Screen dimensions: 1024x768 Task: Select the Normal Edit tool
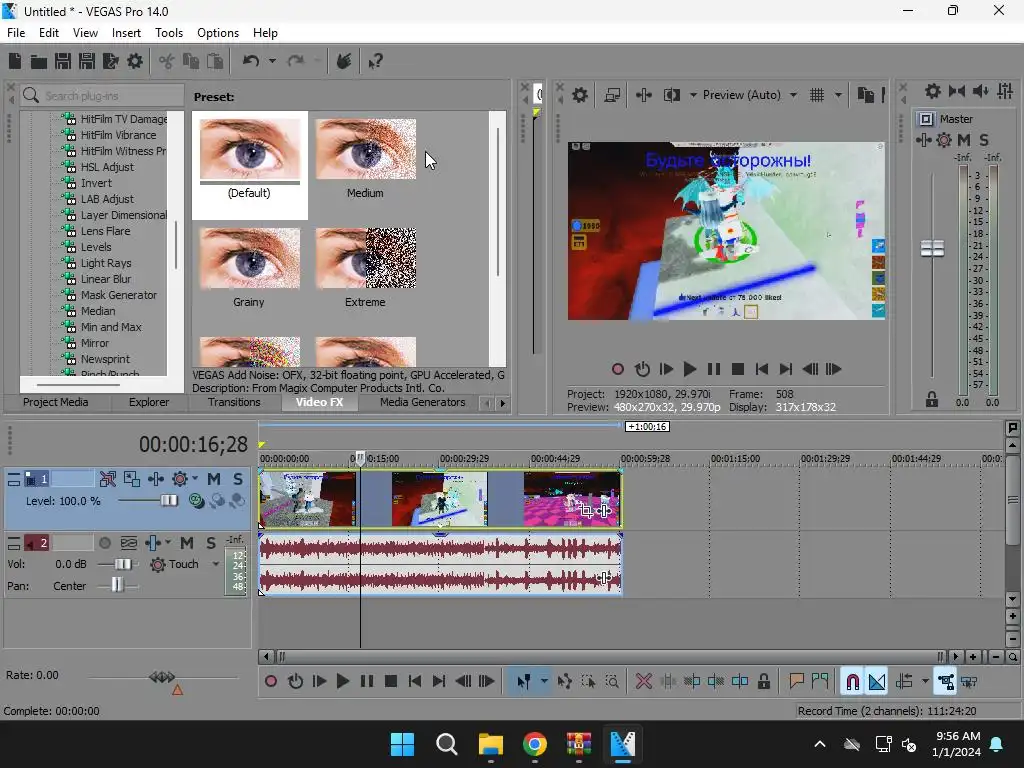click(524, 682)
